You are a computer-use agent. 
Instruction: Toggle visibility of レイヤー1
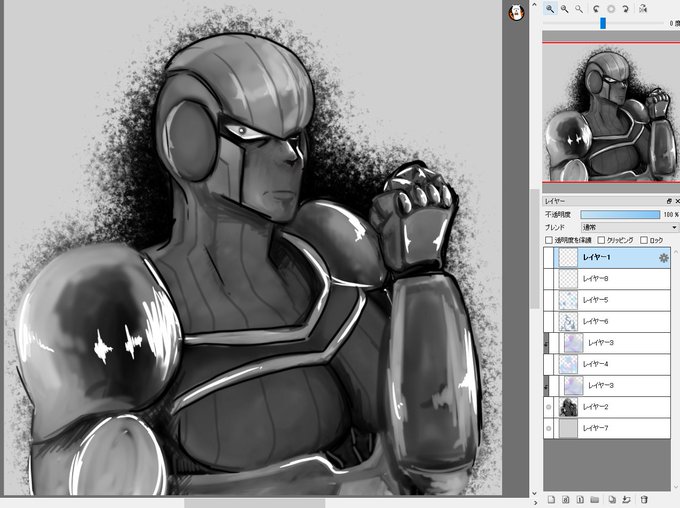pos(549,258)
